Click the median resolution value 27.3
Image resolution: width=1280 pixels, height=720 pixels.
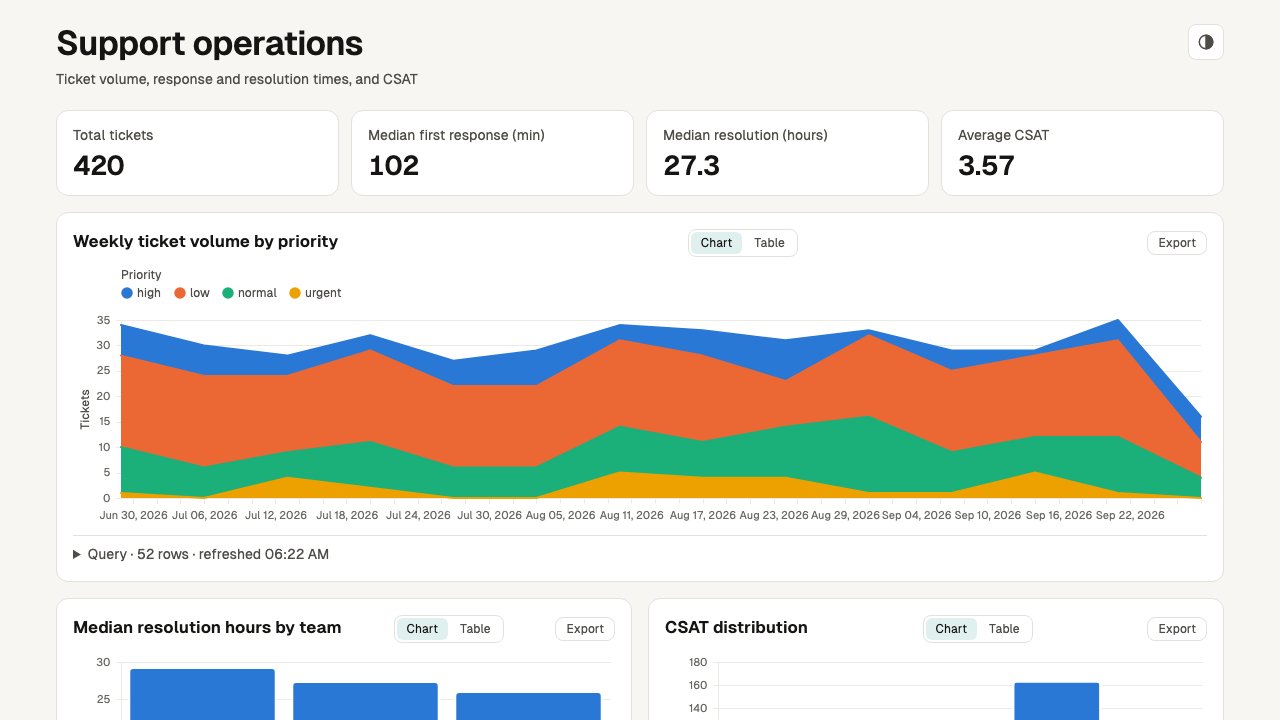pyautogui.click(x=692, y=166)
